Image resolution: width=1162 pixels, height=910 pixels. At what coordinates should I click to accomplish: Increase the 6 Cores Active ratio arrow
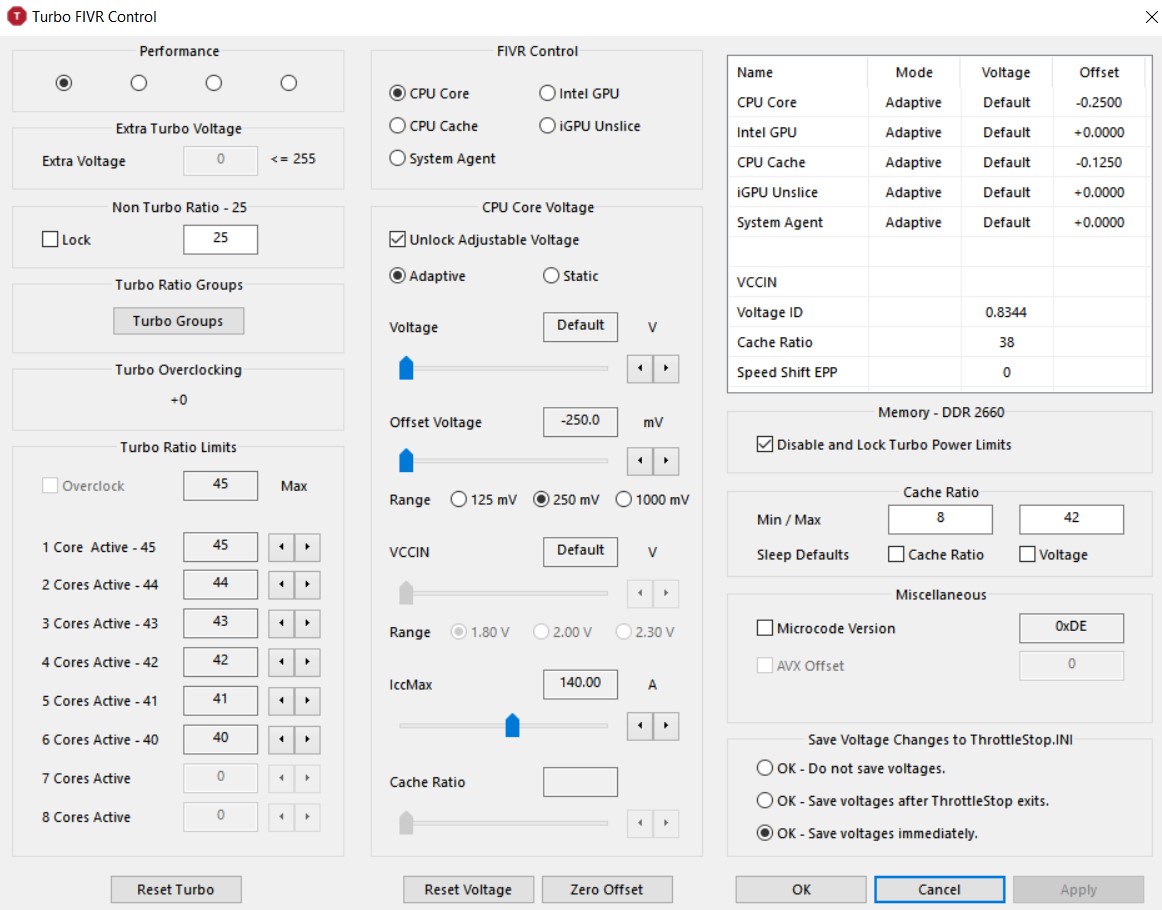308,739
